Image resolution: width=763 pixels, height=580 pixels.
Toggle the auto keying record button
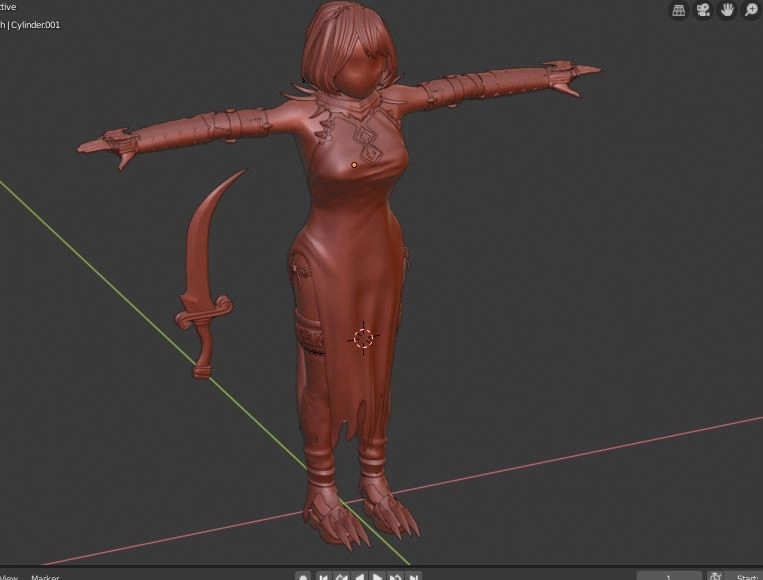coord(303,576)
